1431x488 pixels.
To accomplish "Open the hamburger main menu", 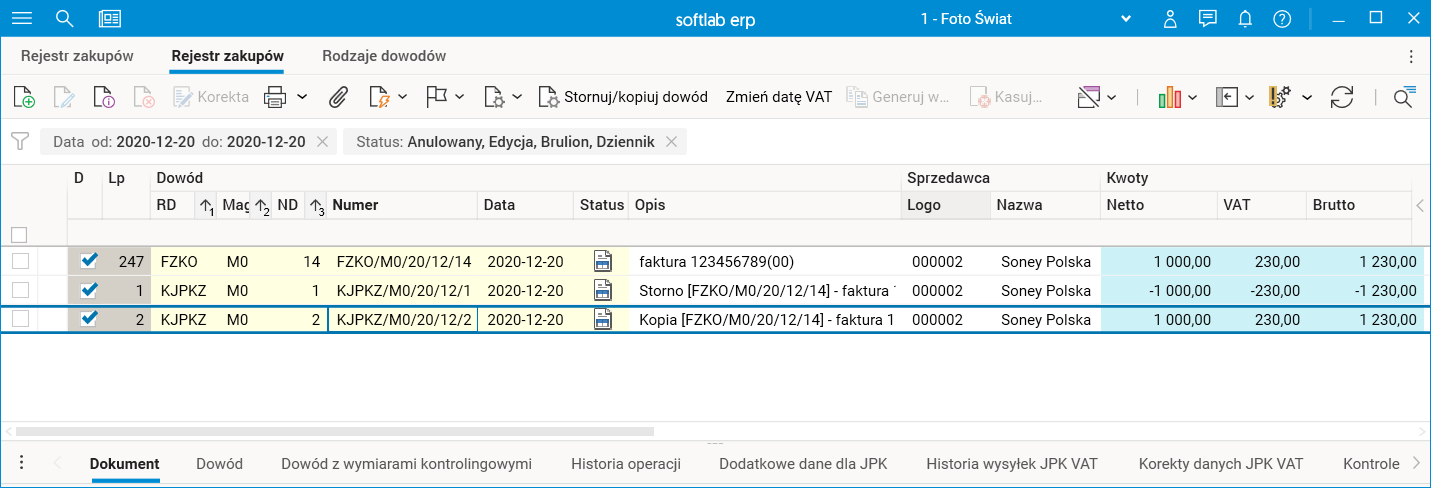I will [21, 19].
